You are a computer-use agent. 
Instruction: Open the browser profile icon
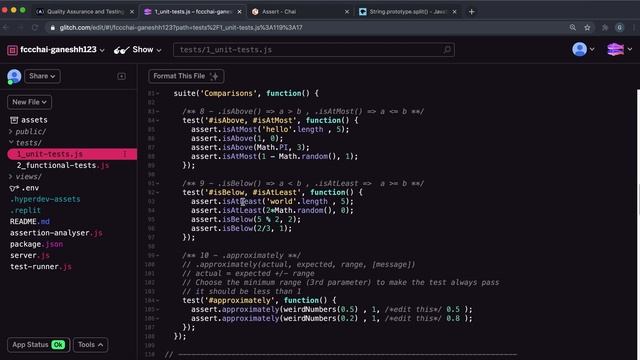[x=620, y=28]
